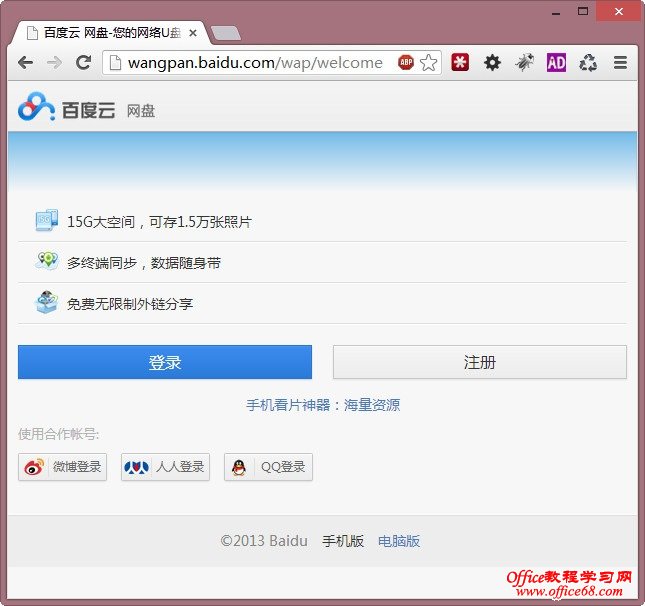
Task: Click the 注册 register button
Action: pyautogui.click(x=480, y=362)
